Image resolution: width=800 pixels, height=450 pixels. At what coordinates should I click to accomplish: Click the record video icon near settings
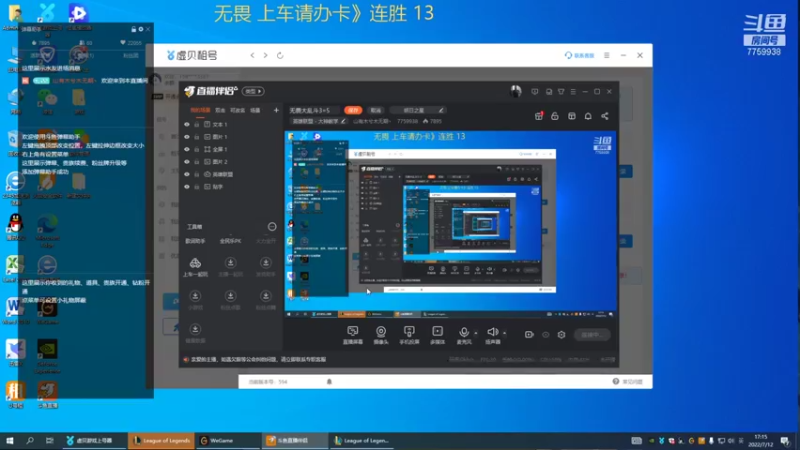coord(529,335)
